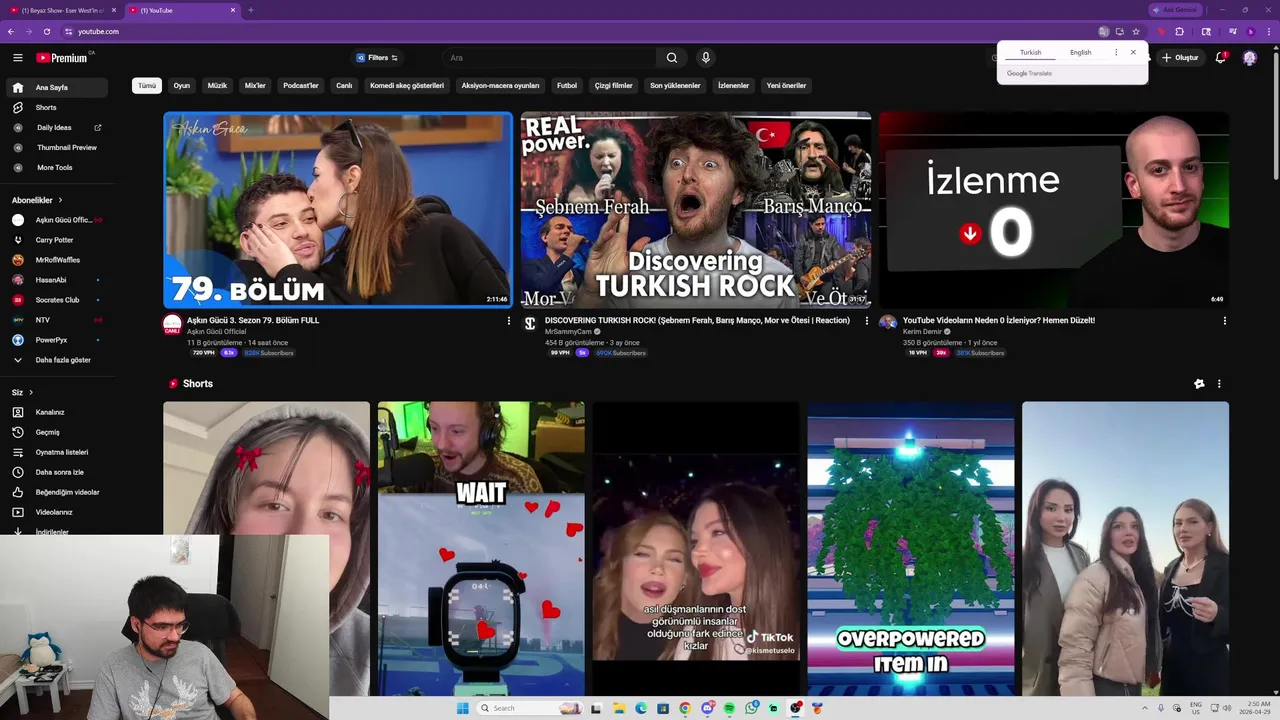Image resolution: width=1280 pixels, height=720 pixels.
Task: Expand the Siz section chevron
Action: (31, 392)
